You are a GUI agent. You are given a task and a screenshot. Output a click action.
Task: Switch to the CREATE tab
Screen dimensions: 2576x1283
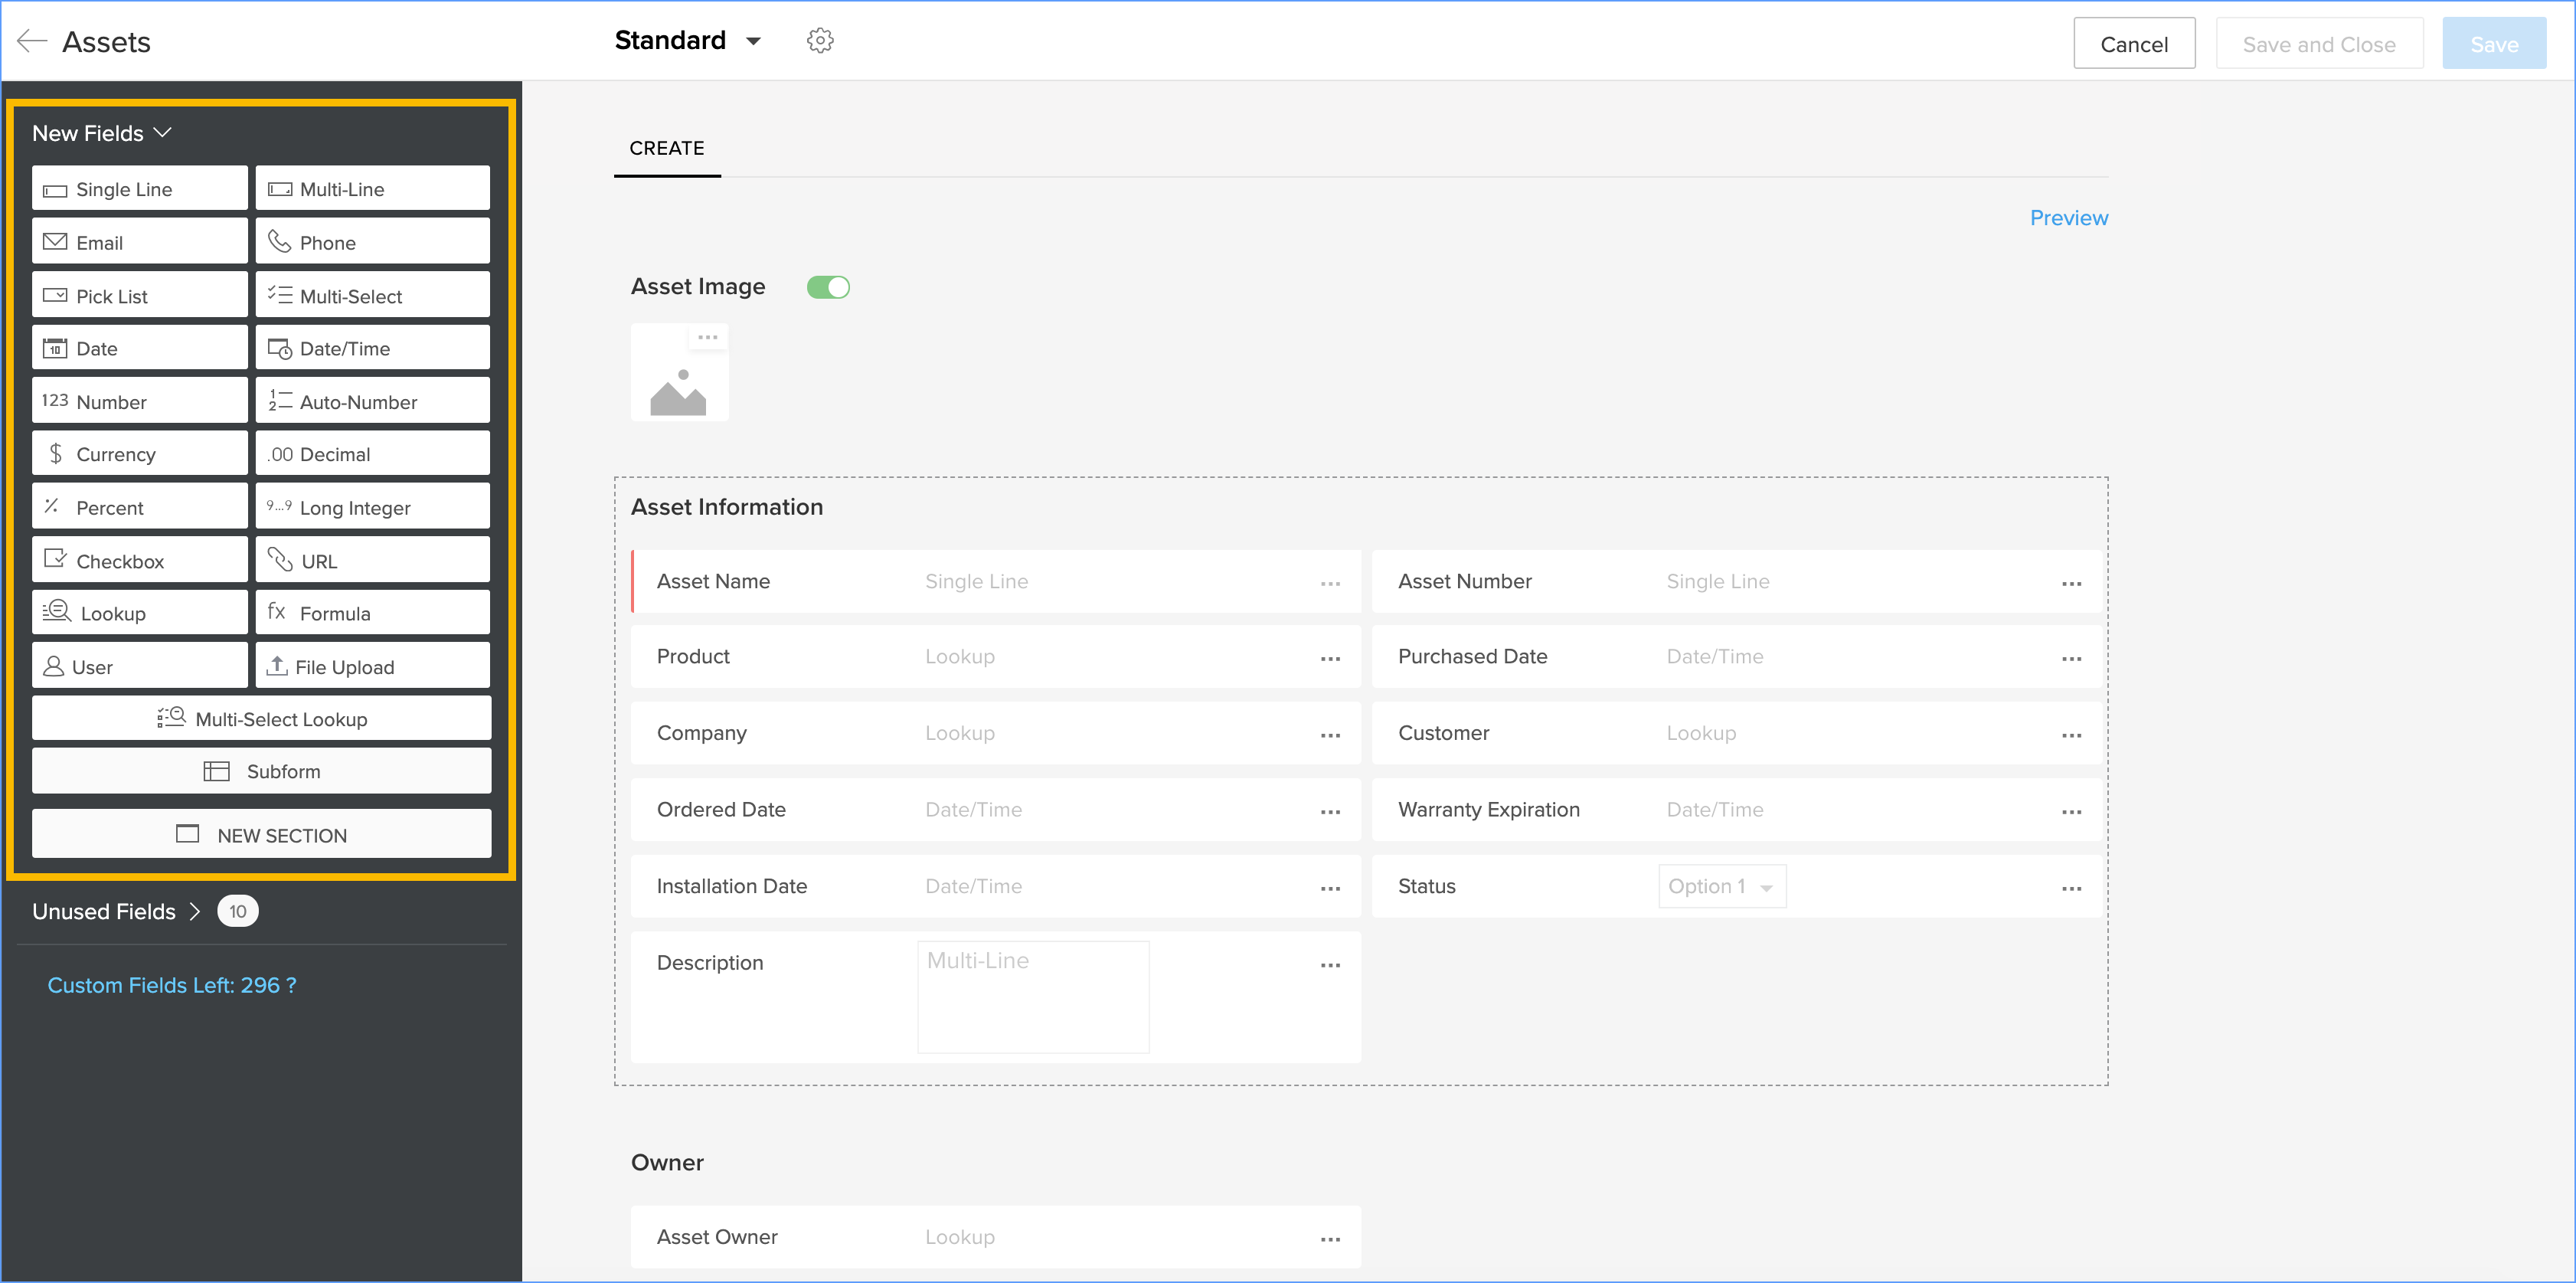[x=666, y=148]
